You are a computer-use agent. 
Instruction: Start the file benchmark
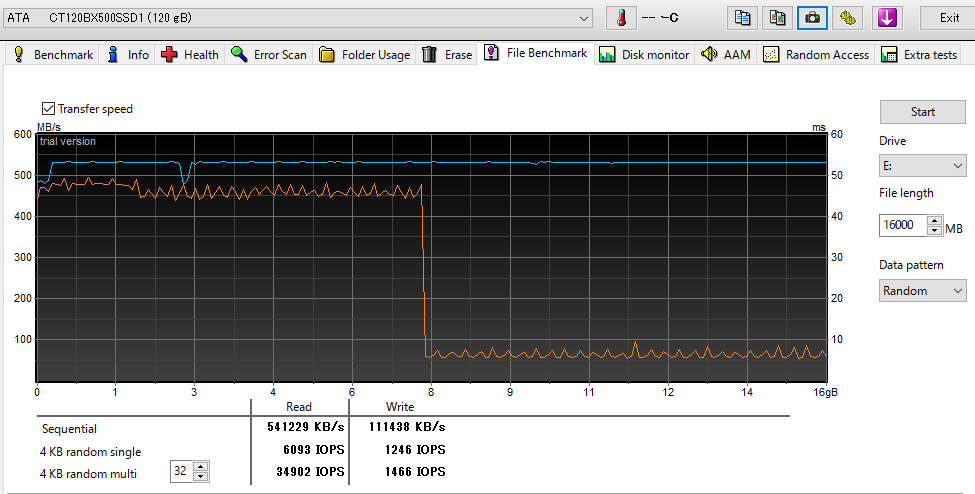point(923,112)
